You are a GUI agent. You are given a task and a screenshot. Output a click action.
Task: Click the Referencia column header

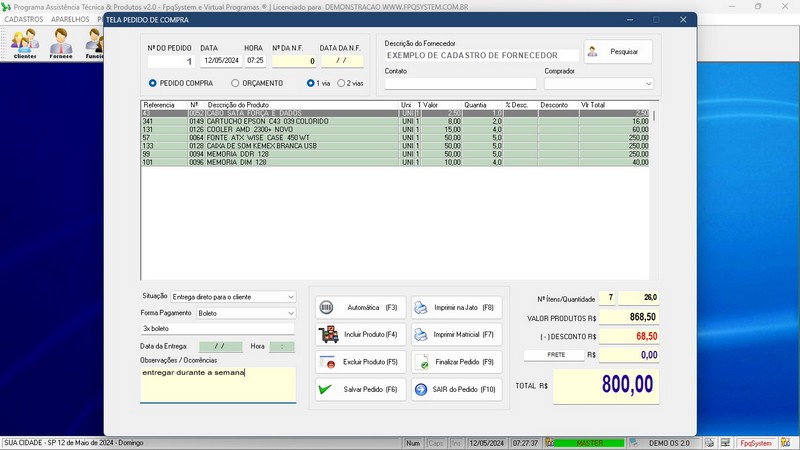click(164, 105)
